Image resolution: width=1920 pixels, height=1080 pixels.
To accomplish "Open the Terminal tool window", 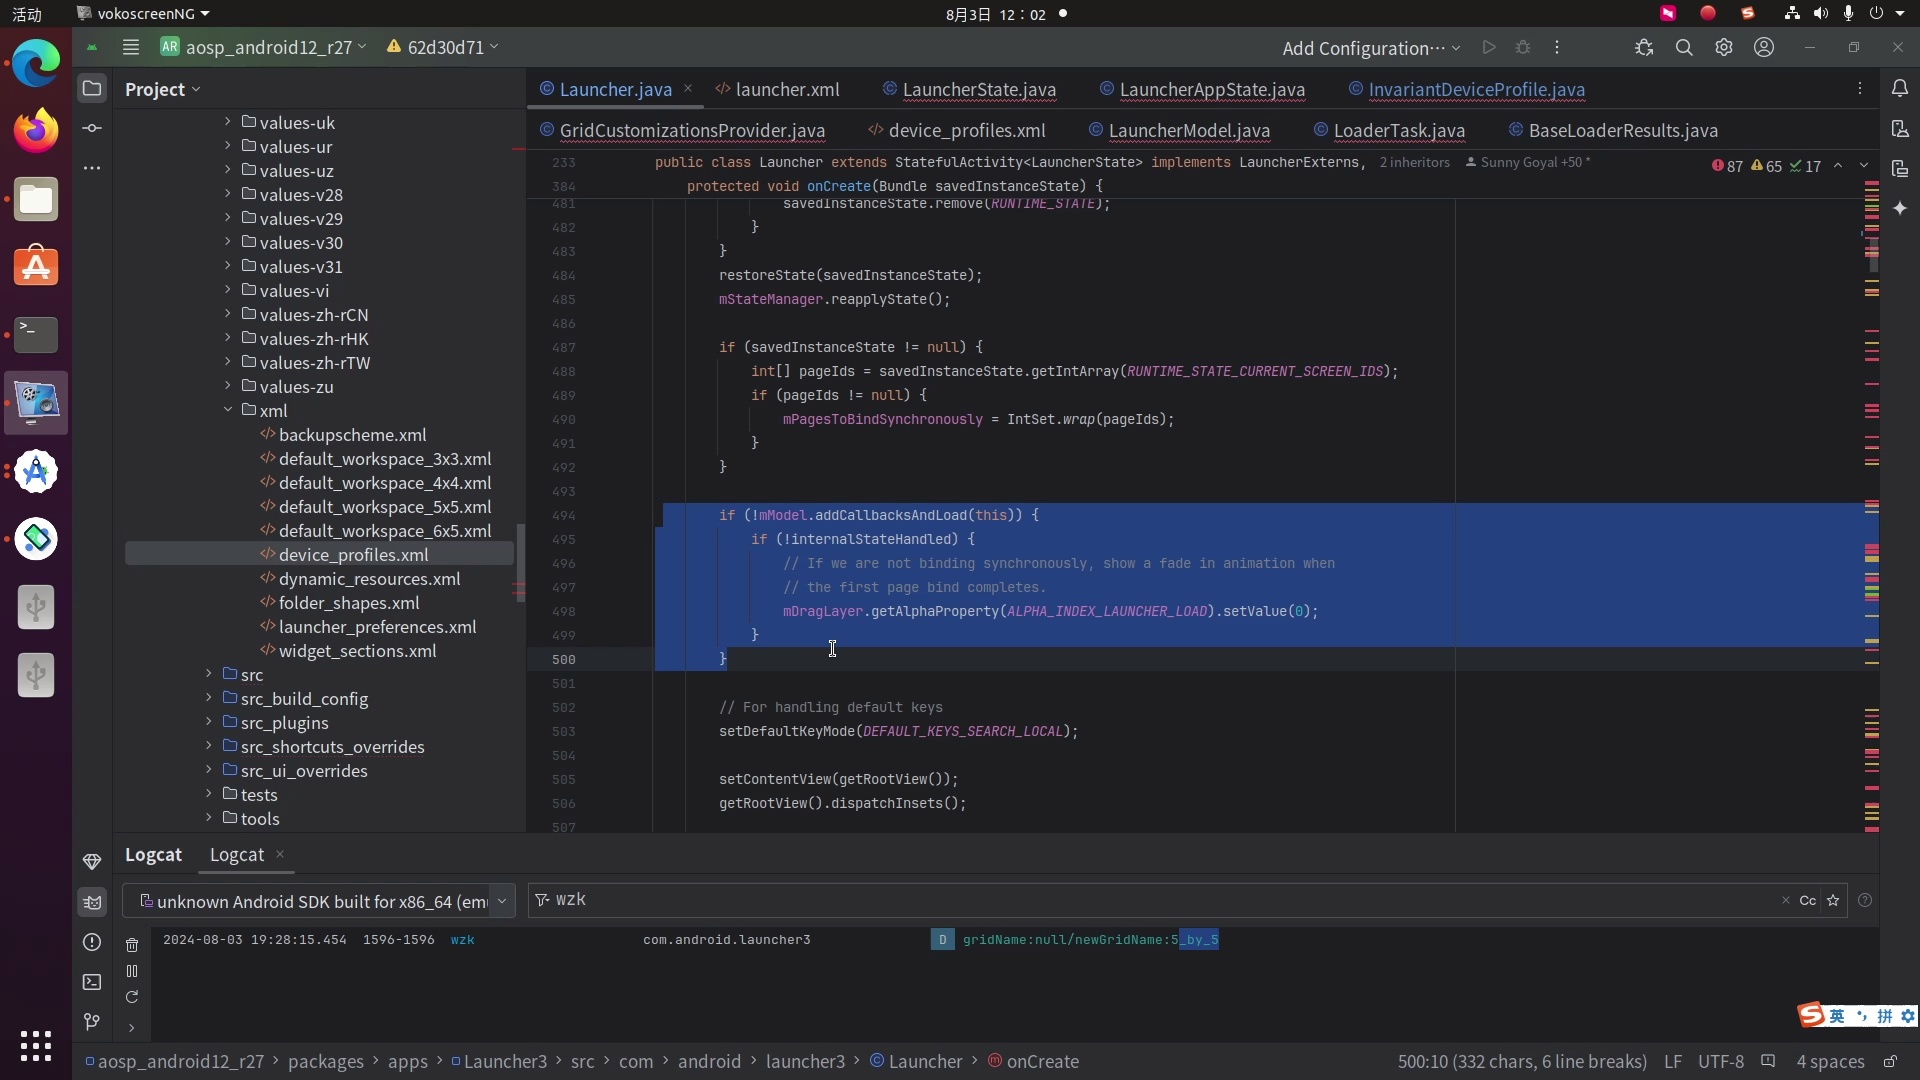I will [x=92, y=982].
